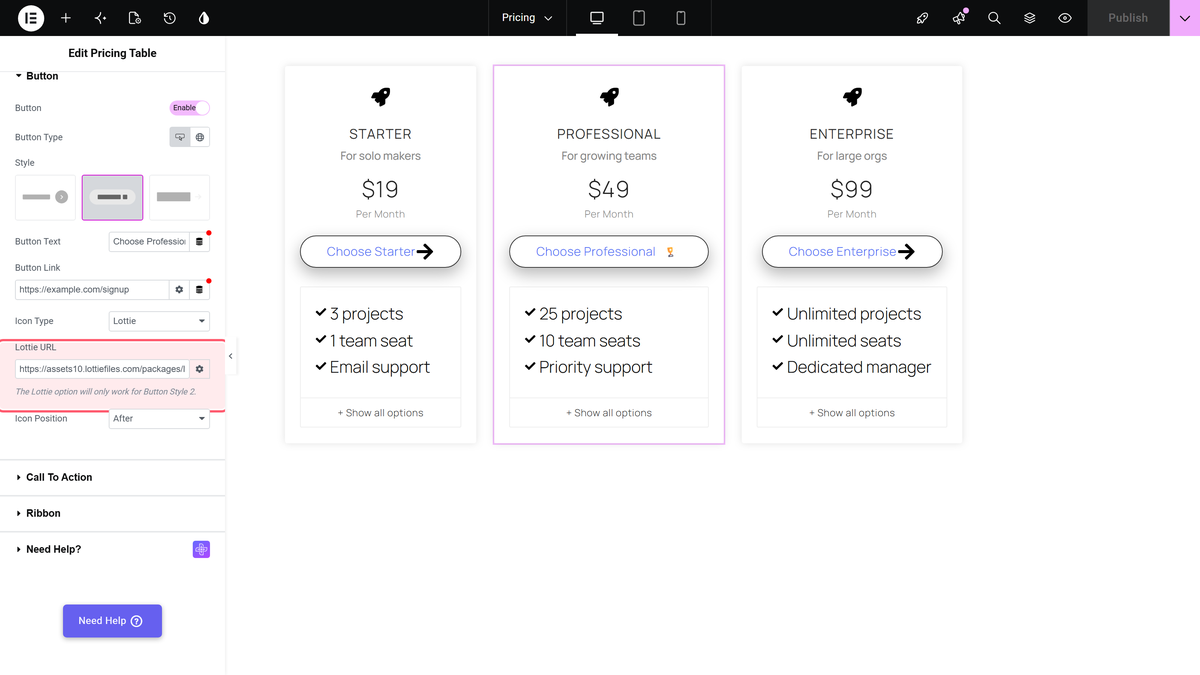This screenshot has height=675, width=1200.
Task: Show all options in Enterprise card
Action: pos(852,413)
